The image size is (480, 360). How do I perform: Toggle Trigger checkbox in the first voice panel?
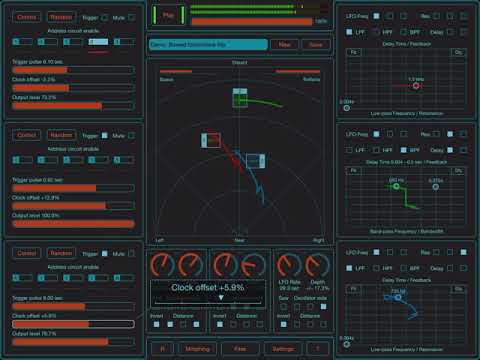coord(105,17)
